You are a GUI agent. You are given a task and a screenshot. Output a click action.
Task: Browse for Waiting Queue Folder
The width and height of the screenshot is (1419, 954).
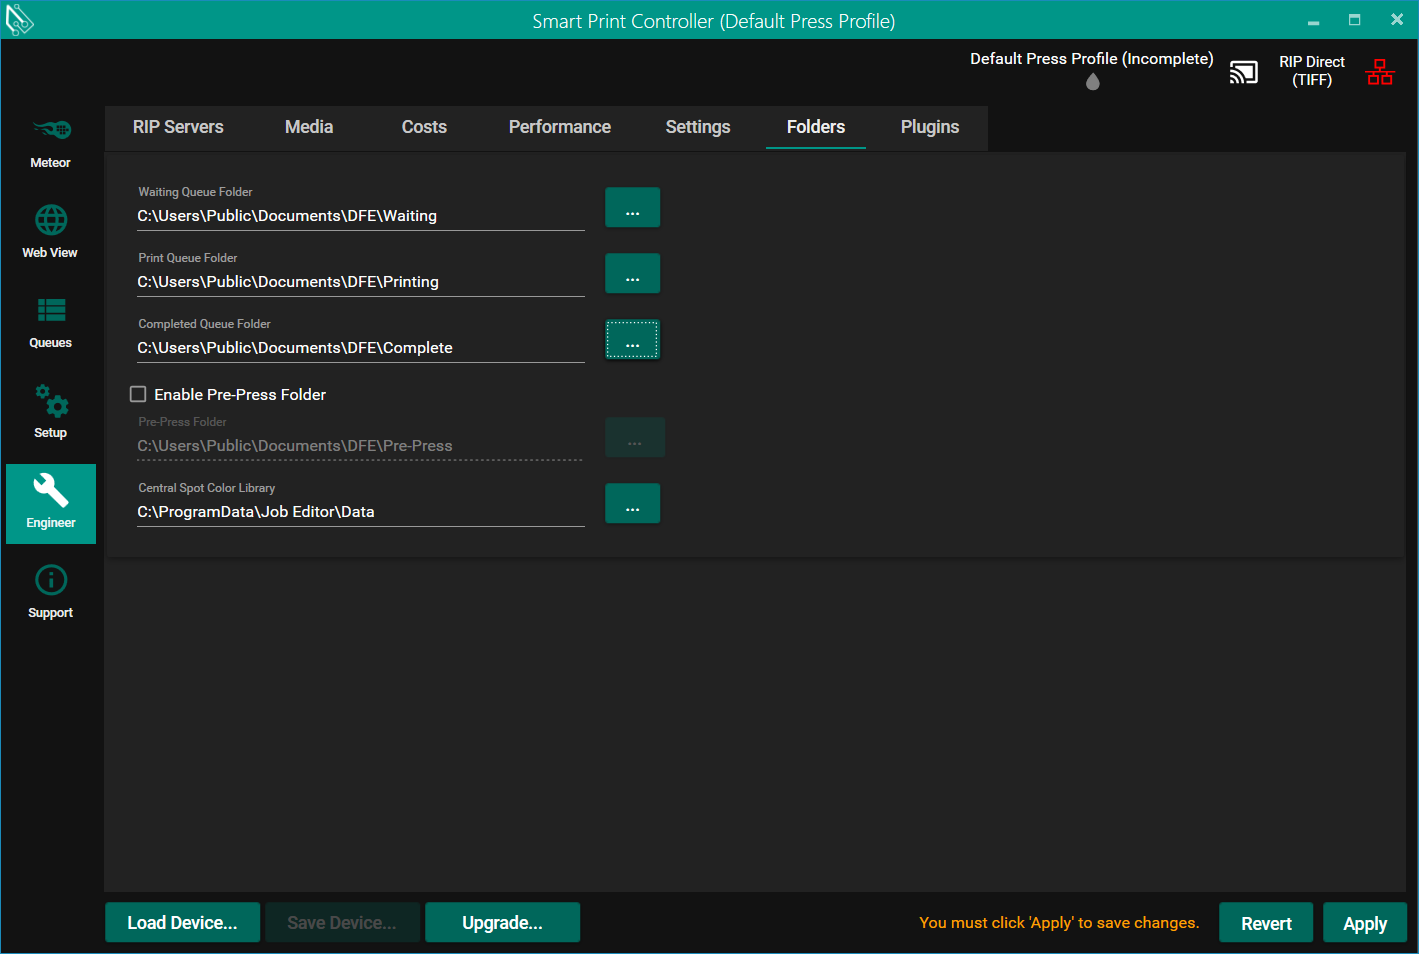coord(632,208)
